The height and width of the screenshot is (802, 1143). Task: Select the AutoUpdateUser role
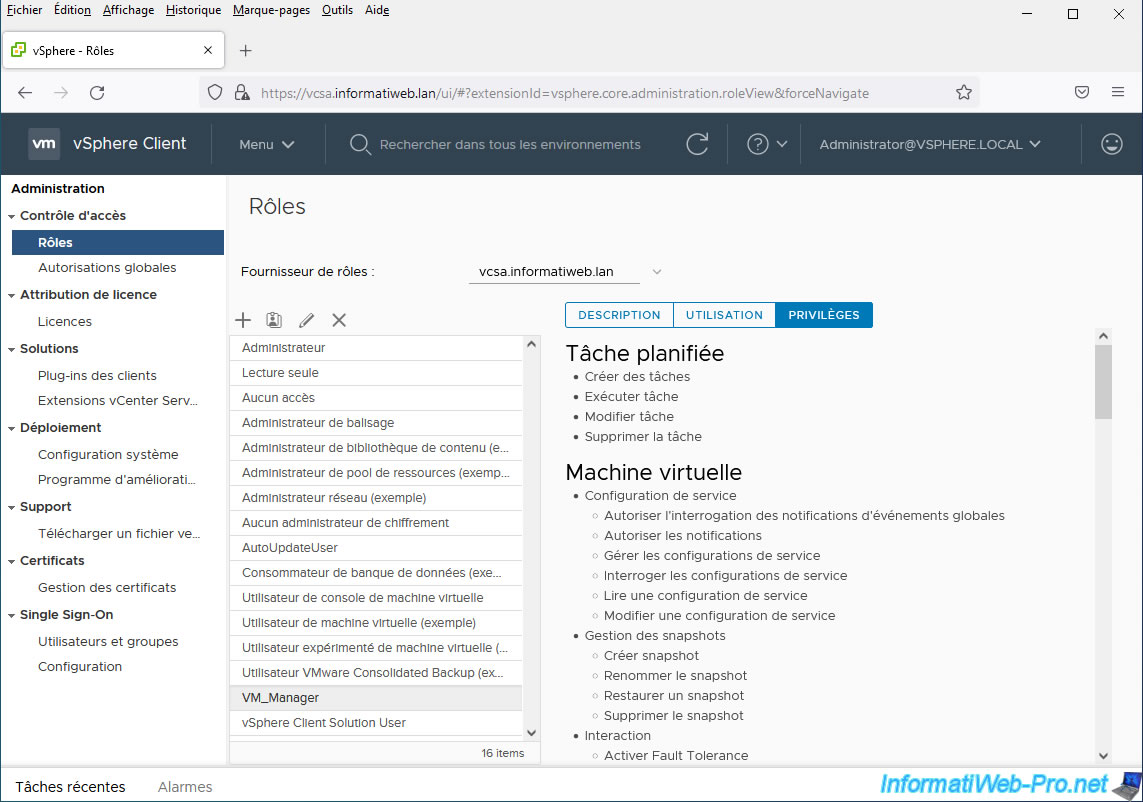[x=376, y=548]
